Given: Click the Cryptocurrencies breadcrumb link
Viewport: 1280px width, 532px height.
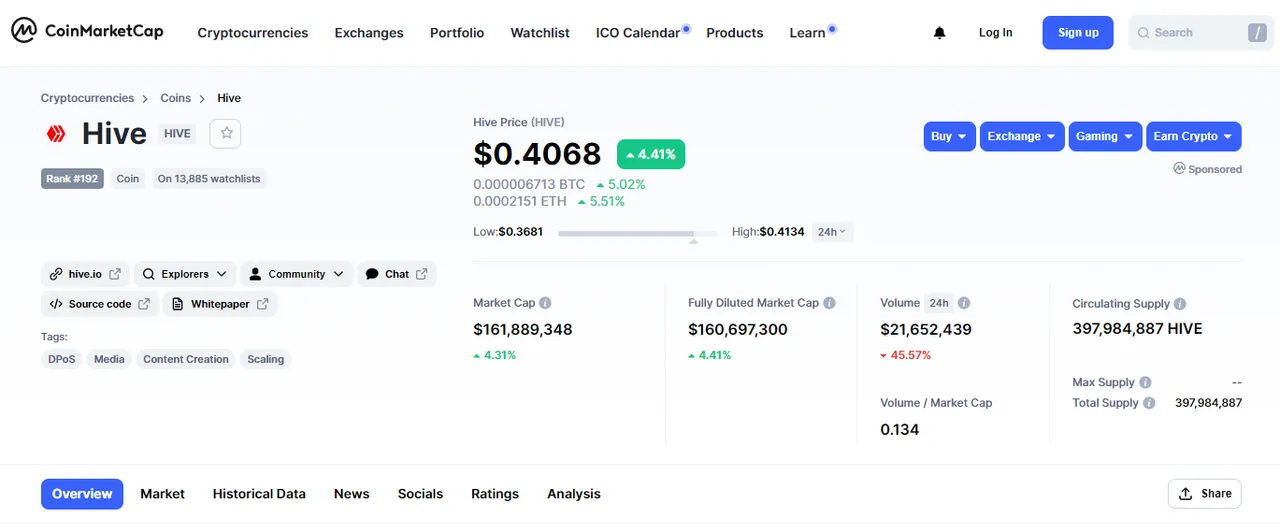Looking at the screenshot, I should 87,98.
